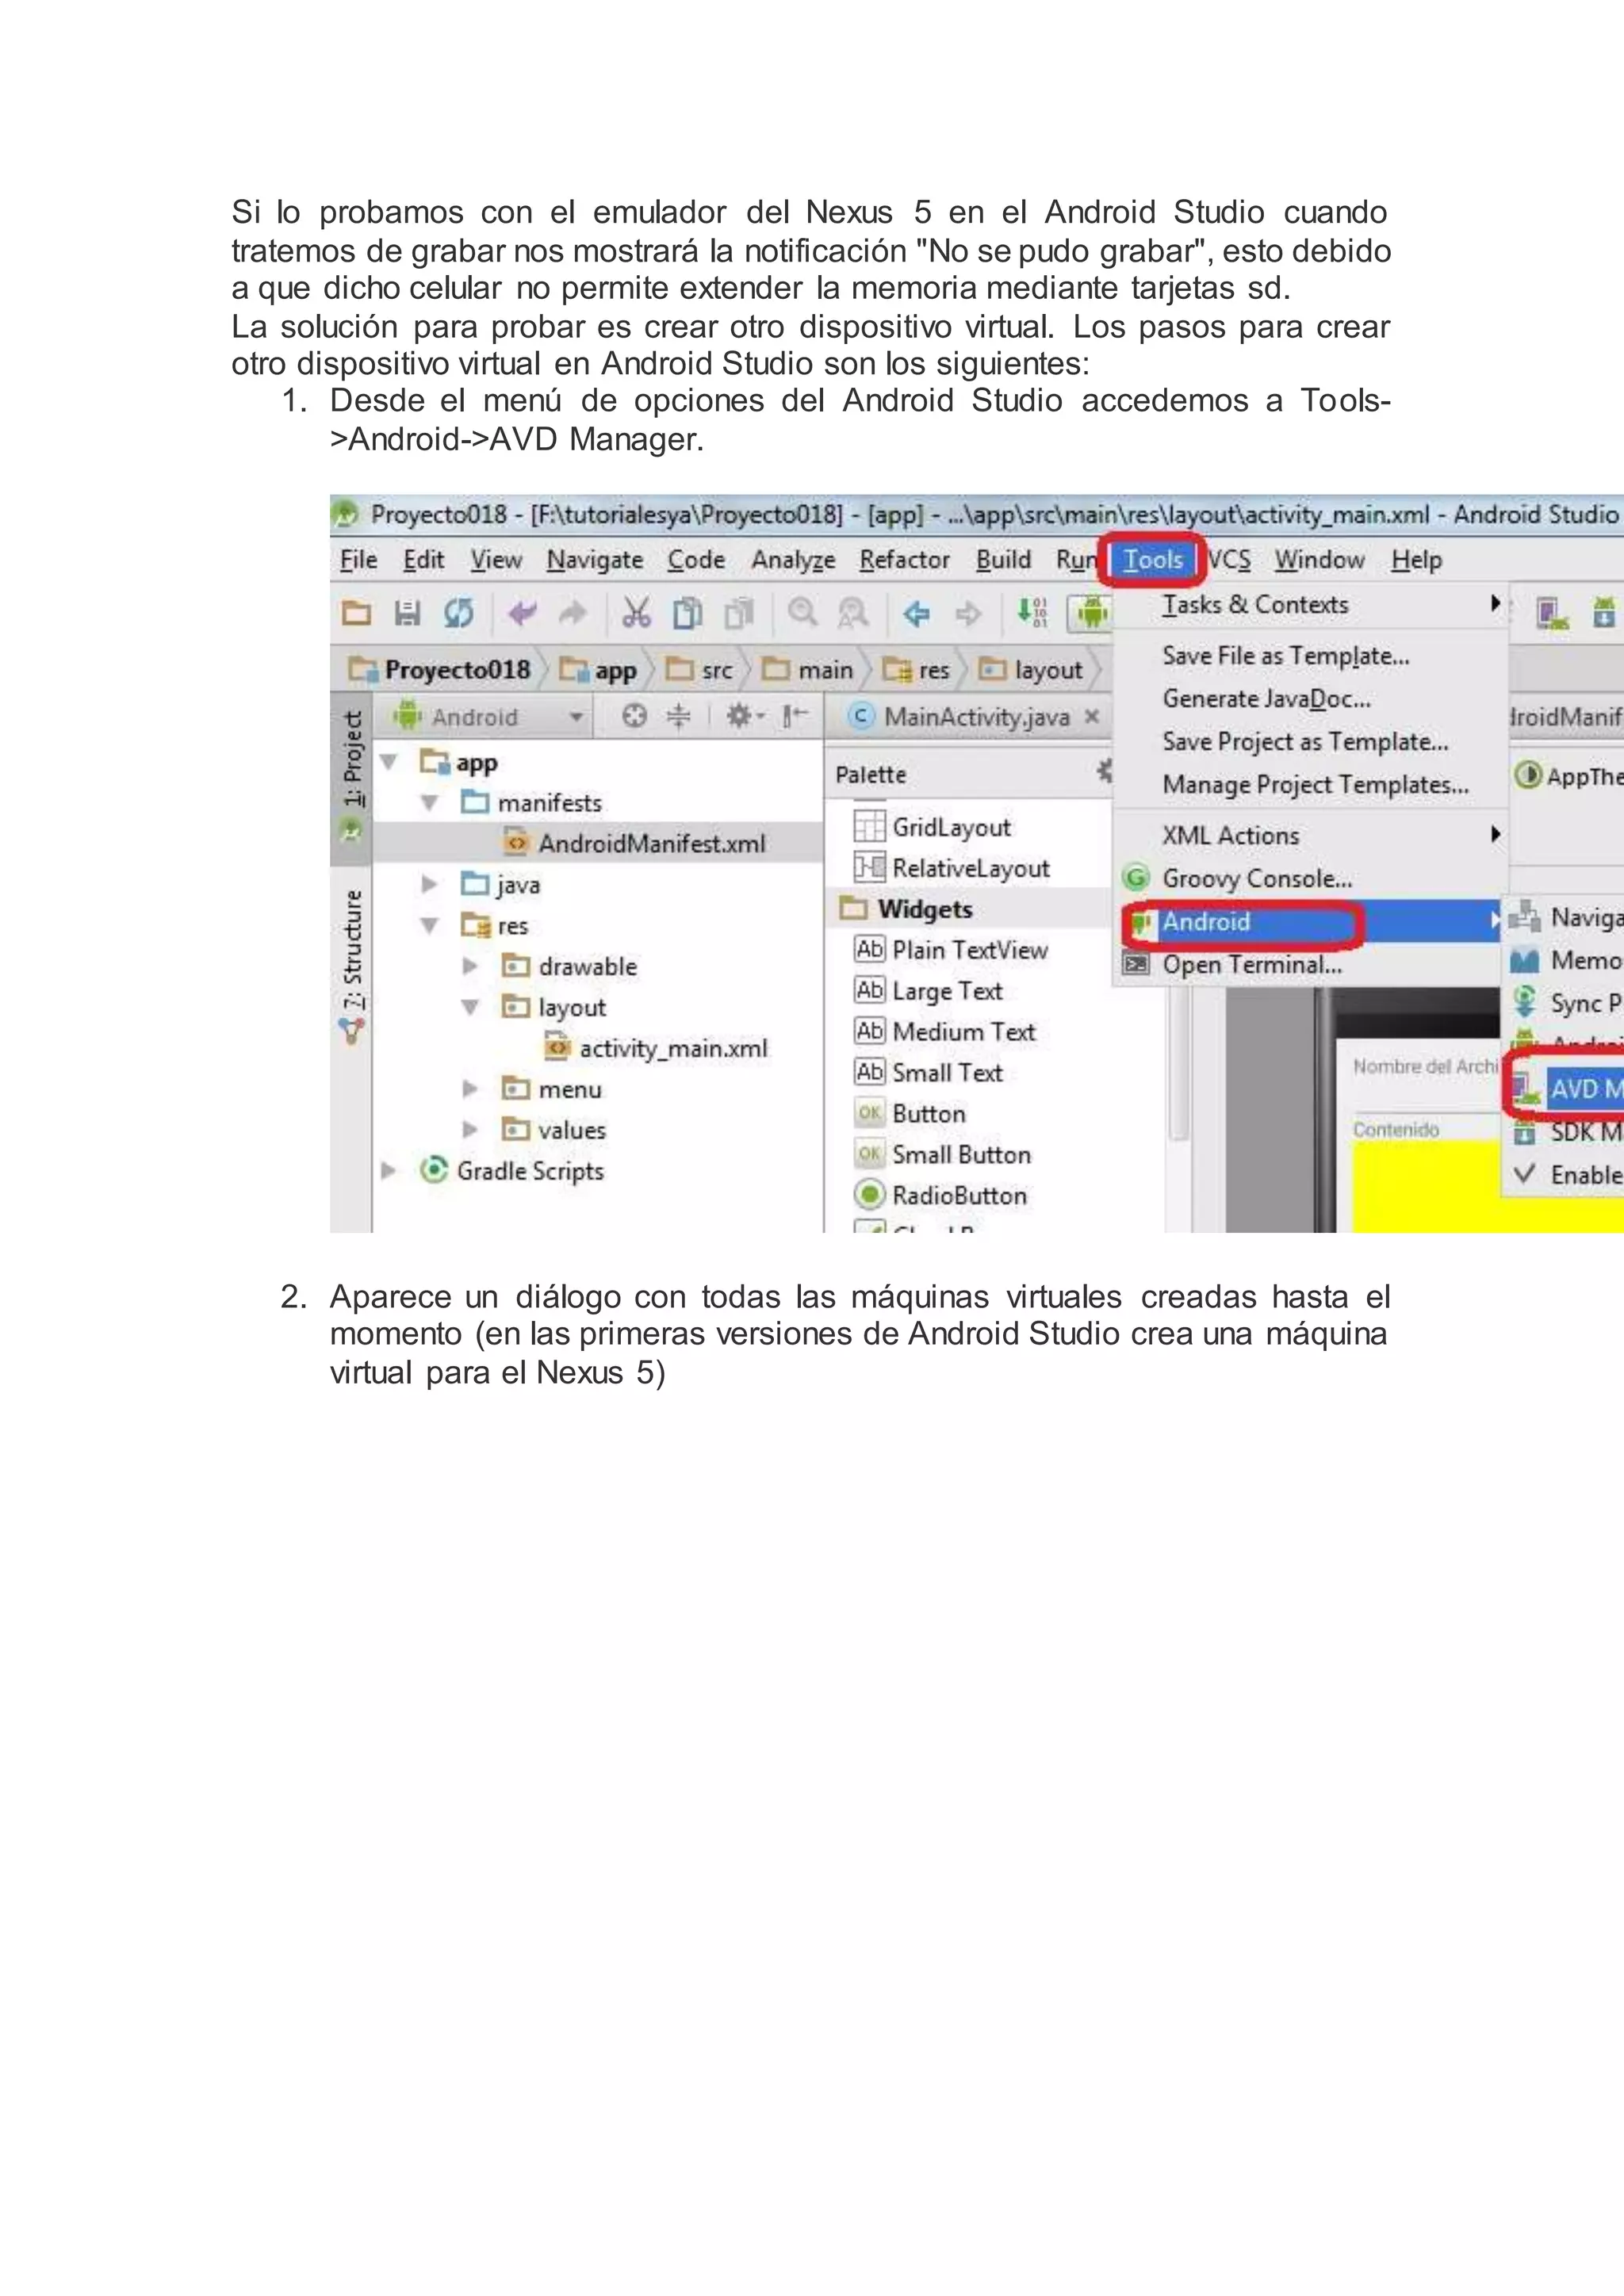1624x2296 pixels.
Task: Click the Open folder toolbar icon
Action: point(357,612)
